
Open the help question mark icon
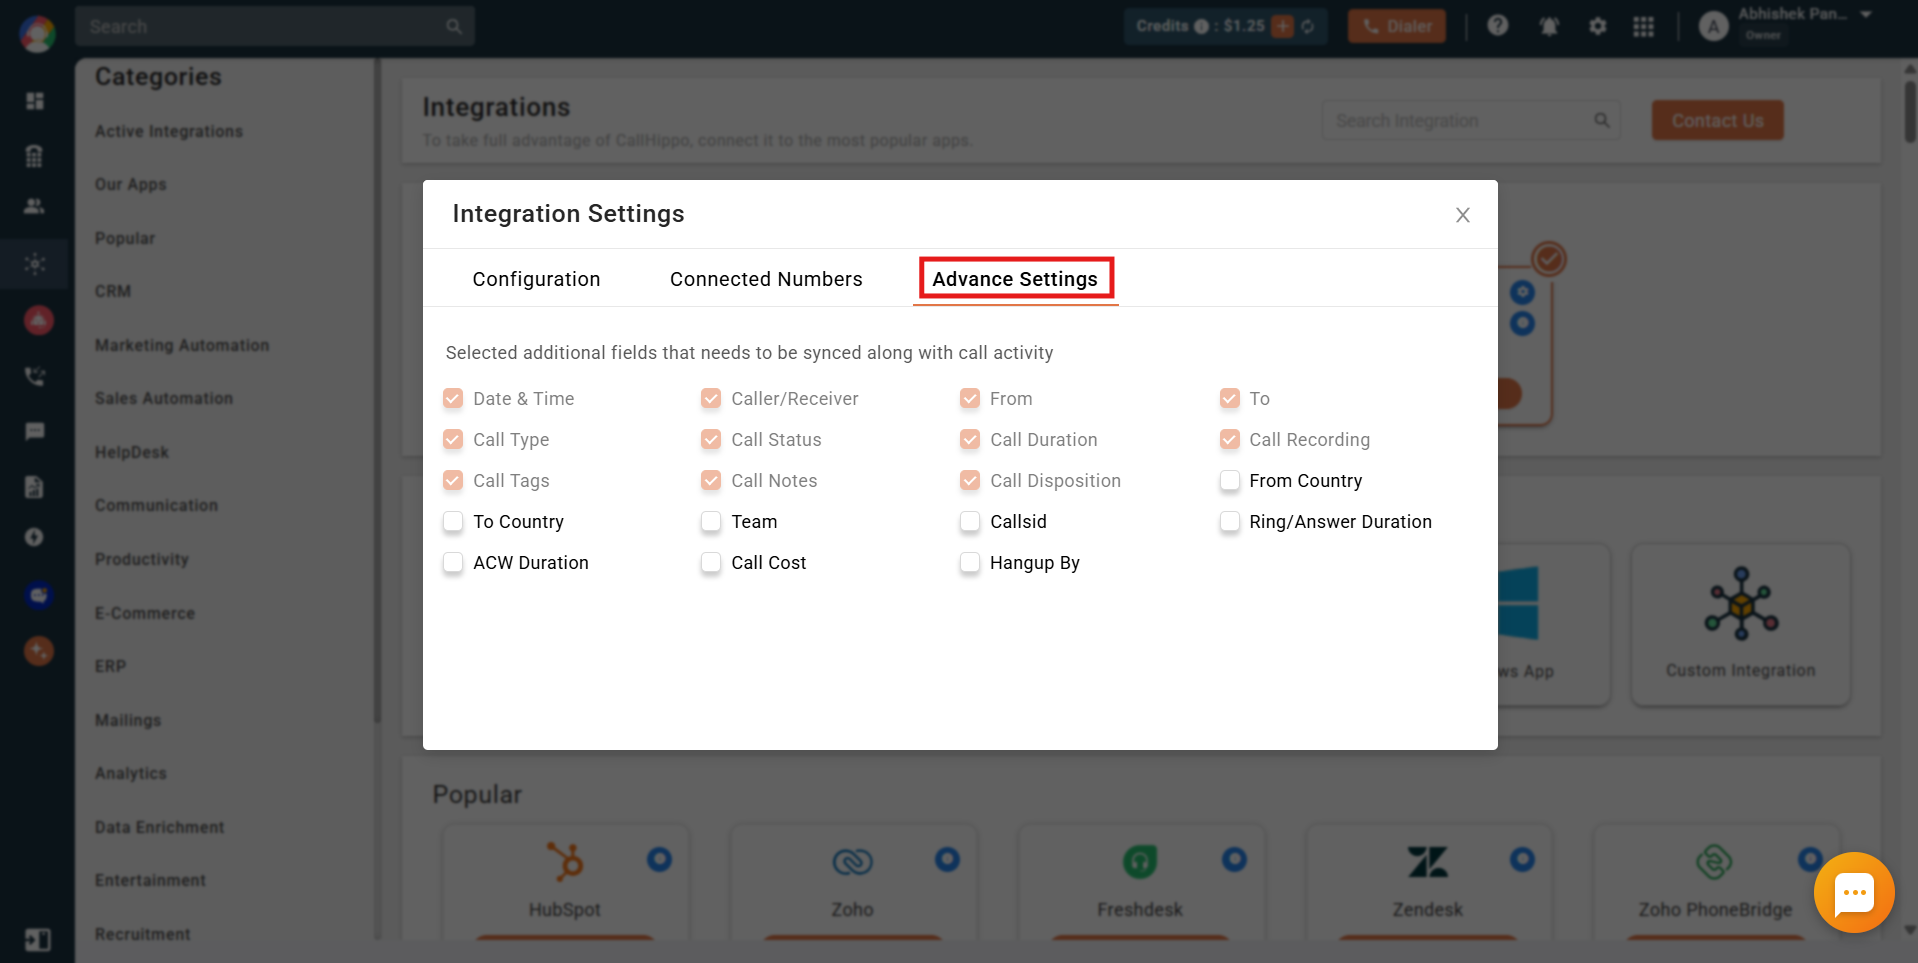pos(1497,25)
